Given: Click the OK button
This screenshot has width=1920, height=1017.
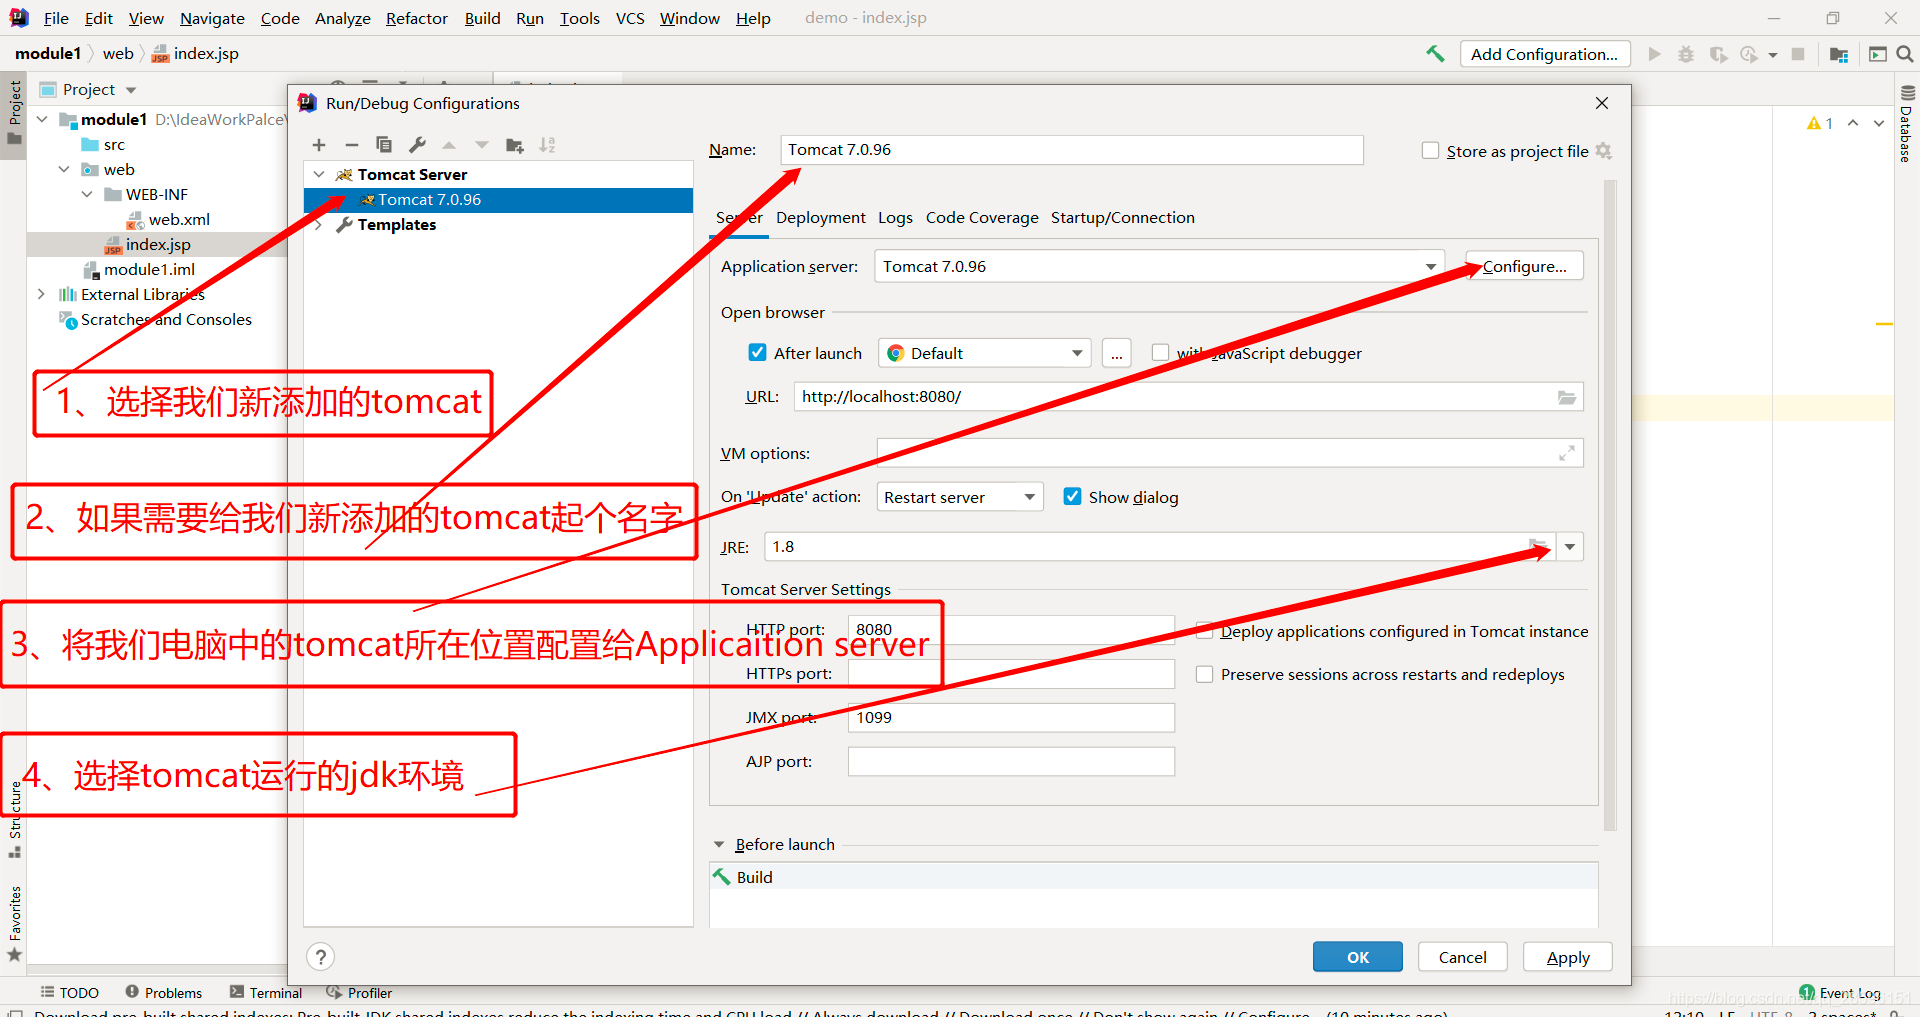Looking at the screenshot, I should pyautogui.click(x=1358, y=957).
